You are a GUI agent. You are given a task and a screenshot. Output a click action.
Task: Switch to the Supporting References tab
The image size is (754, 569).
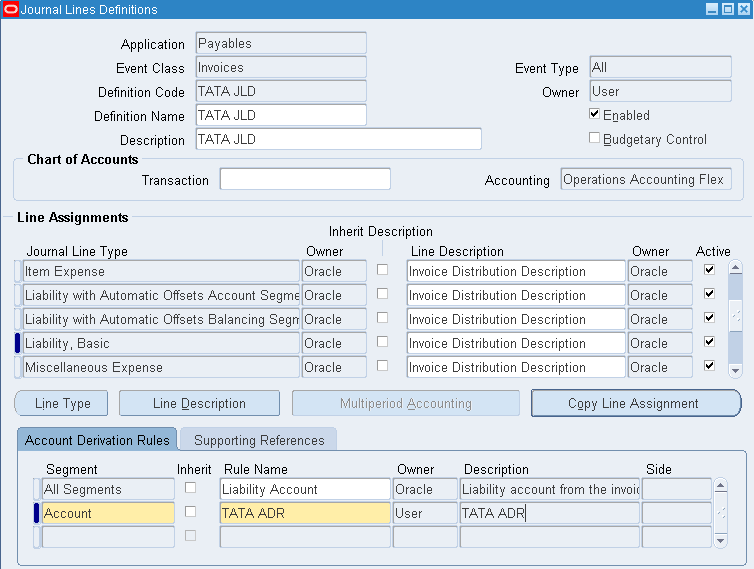[259, 440]
